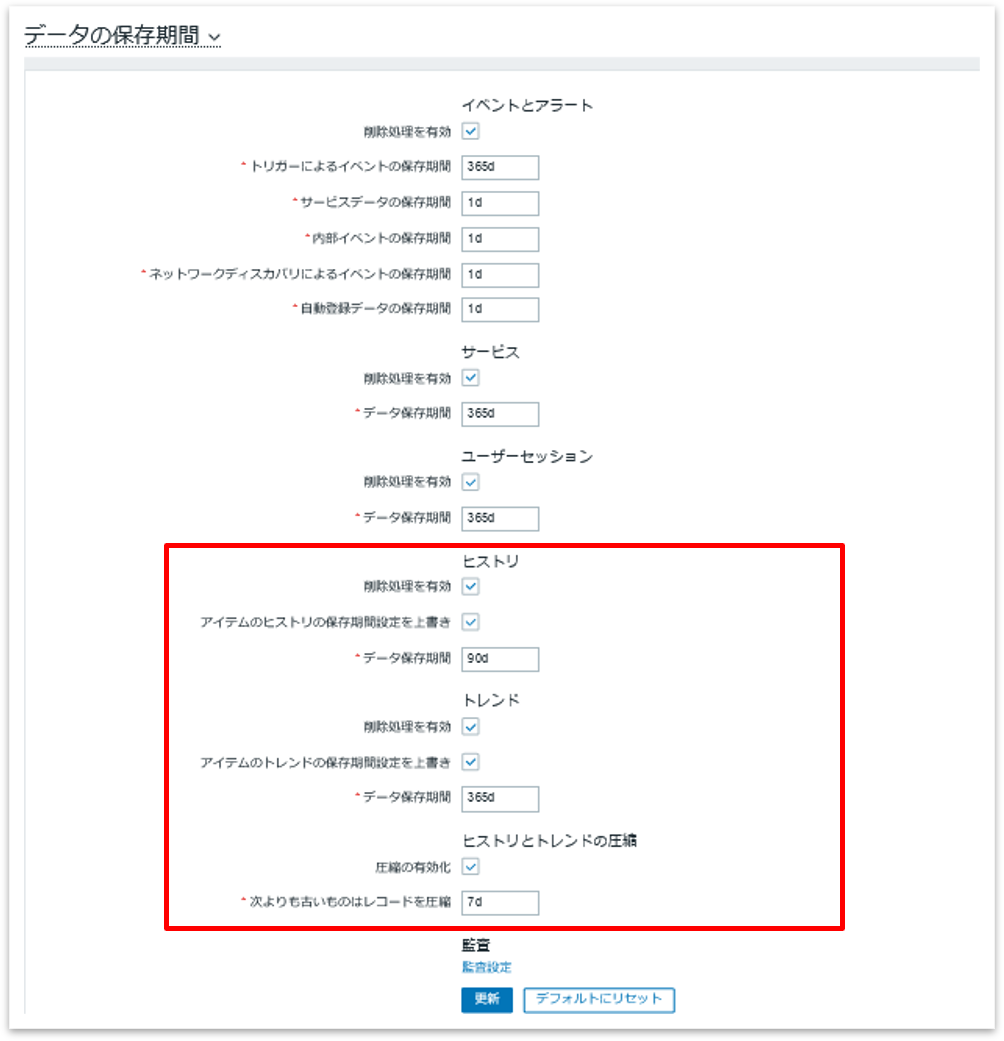
Task: Toggle アイテムのトレンドの保存期間設定を上書き checkbox
Action: click(471, 762)
